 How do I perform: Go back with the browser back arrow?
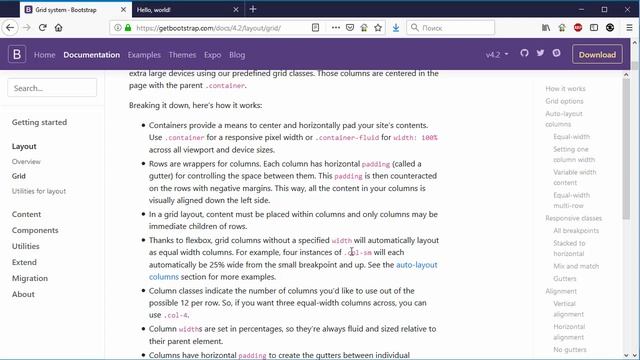pyautogui.click(x=10, y=28)
